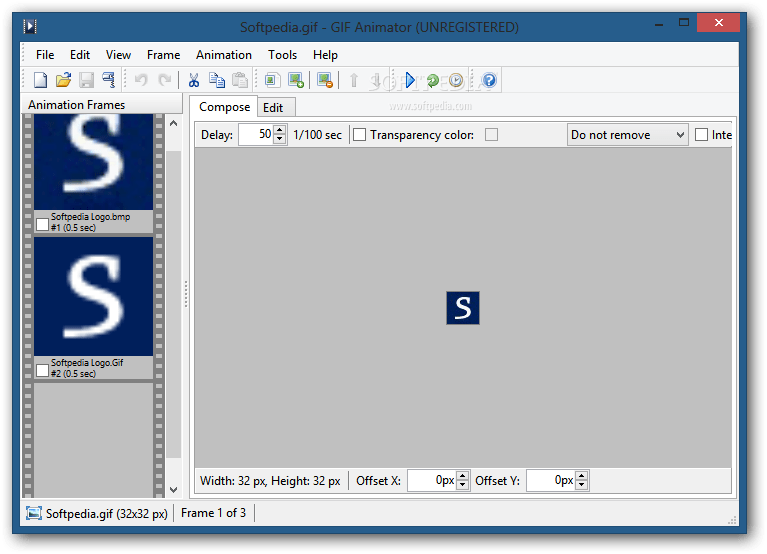Click the S logo in the canvas
The image size is (767, 554).
pos(463,308)
